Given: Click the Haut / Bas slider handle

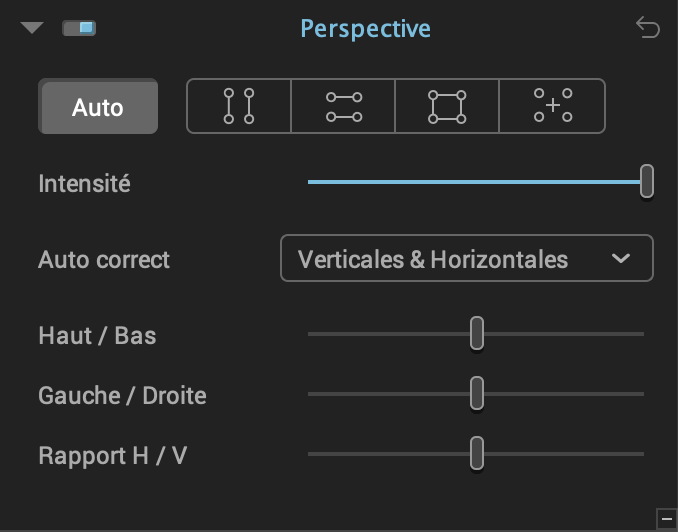Looking at the screenshot, I should pos(477,333).
